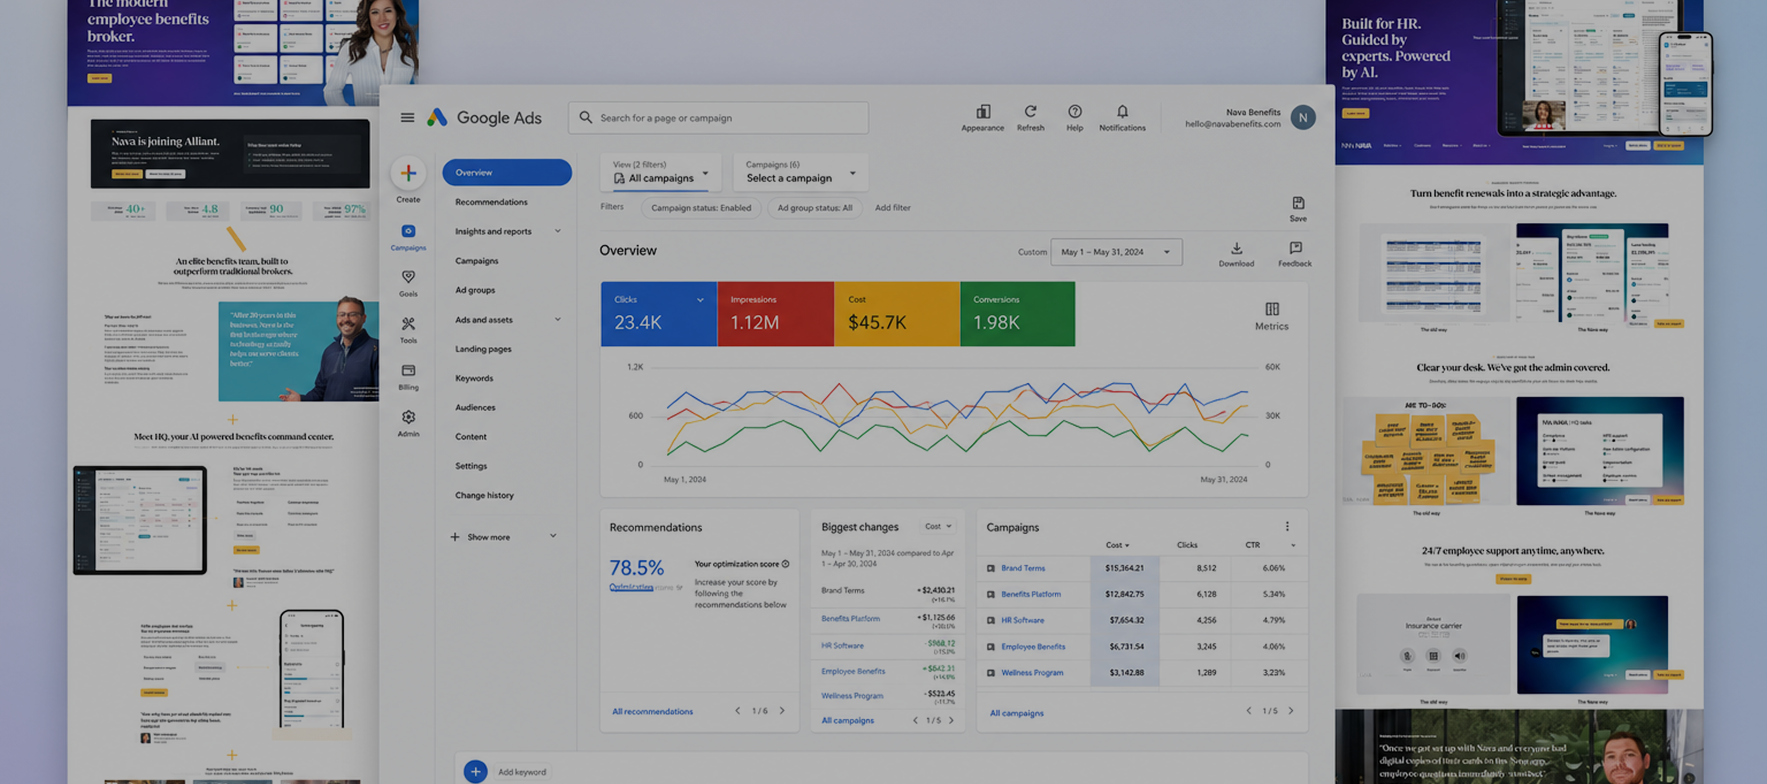Open Audiences in navigation menu

click(475, 407)
